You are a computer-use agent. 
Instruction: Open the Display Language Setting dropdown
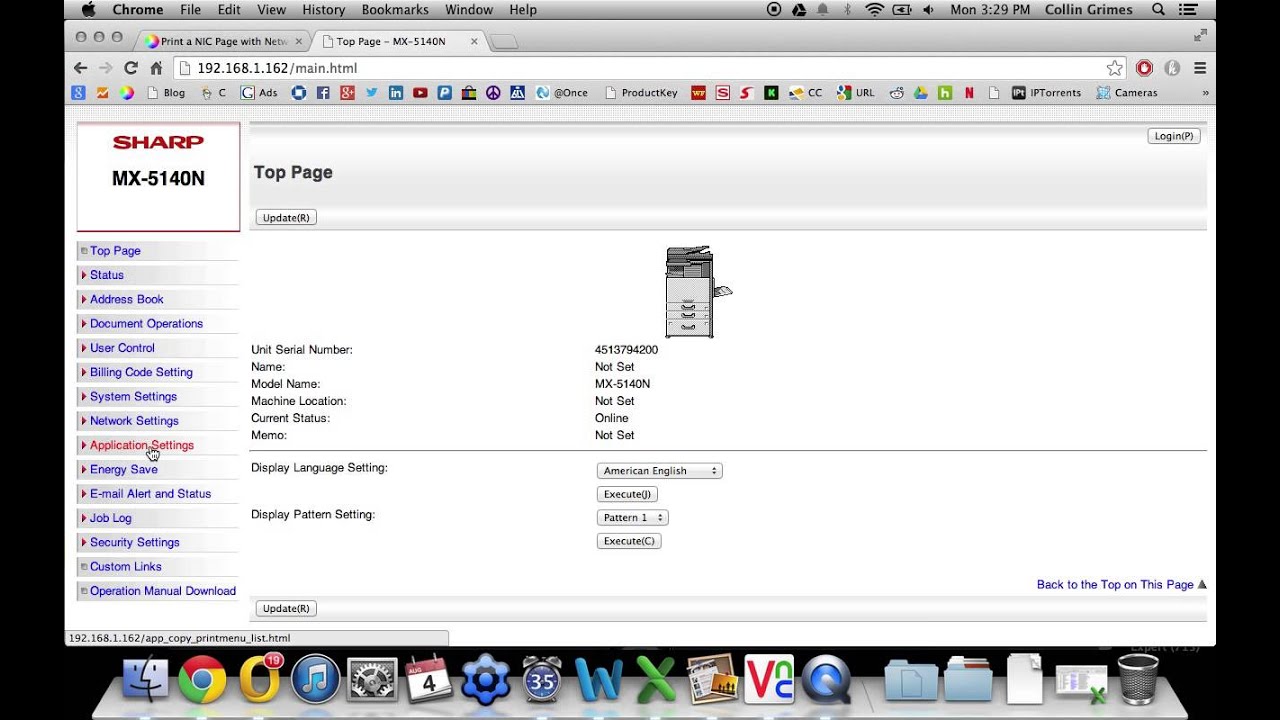tap(659, 471)
